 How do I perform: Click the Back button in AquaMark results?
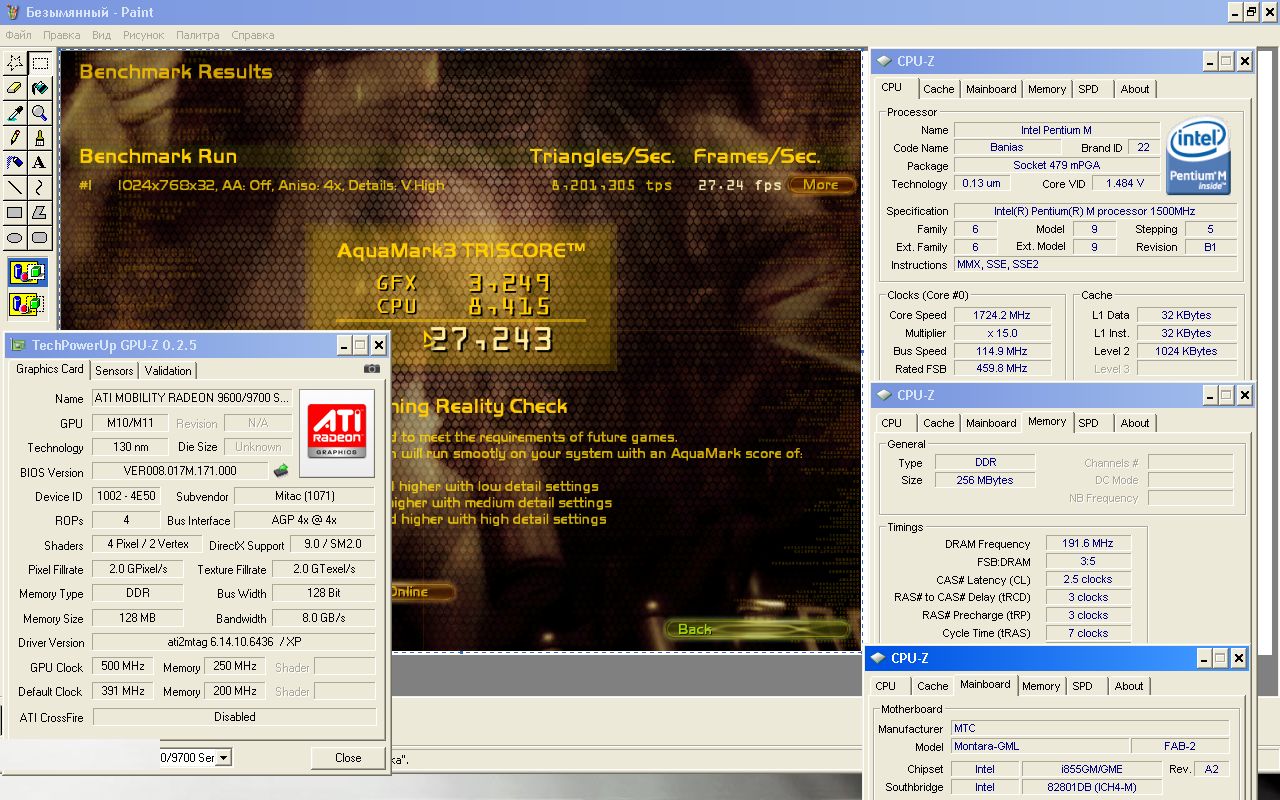coord(758,629)
